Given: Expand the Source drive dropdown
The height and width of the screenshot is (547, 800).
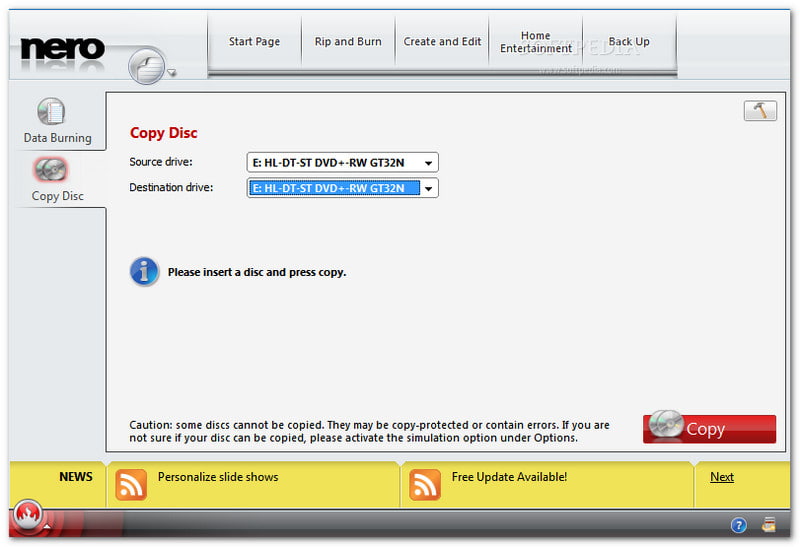Looking at the screenshot, I should click(428, 163).
